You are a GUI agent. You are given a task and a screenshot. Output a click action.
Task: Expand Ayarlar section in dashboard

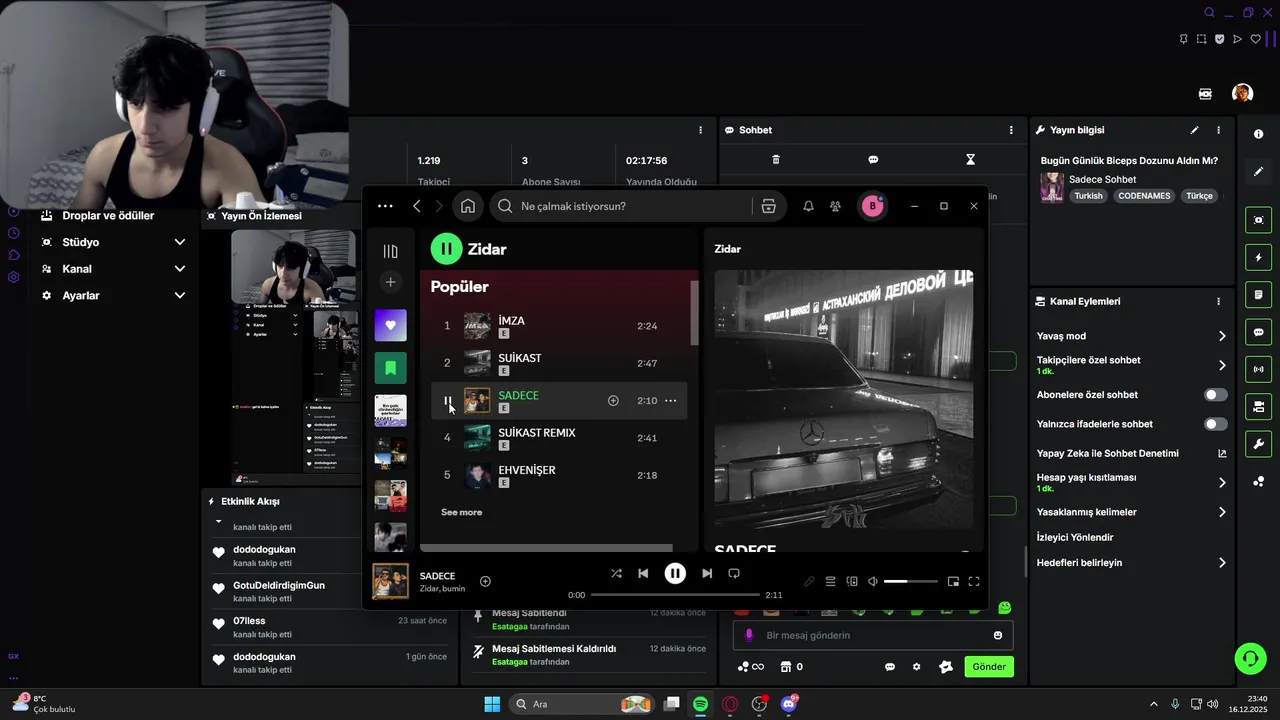click(x=180, y=296)
